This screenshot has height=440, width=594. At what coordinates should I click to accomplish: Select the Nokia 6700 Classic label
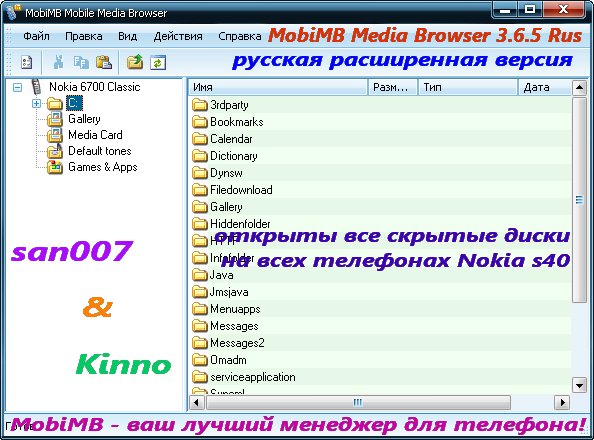point(95,87)
